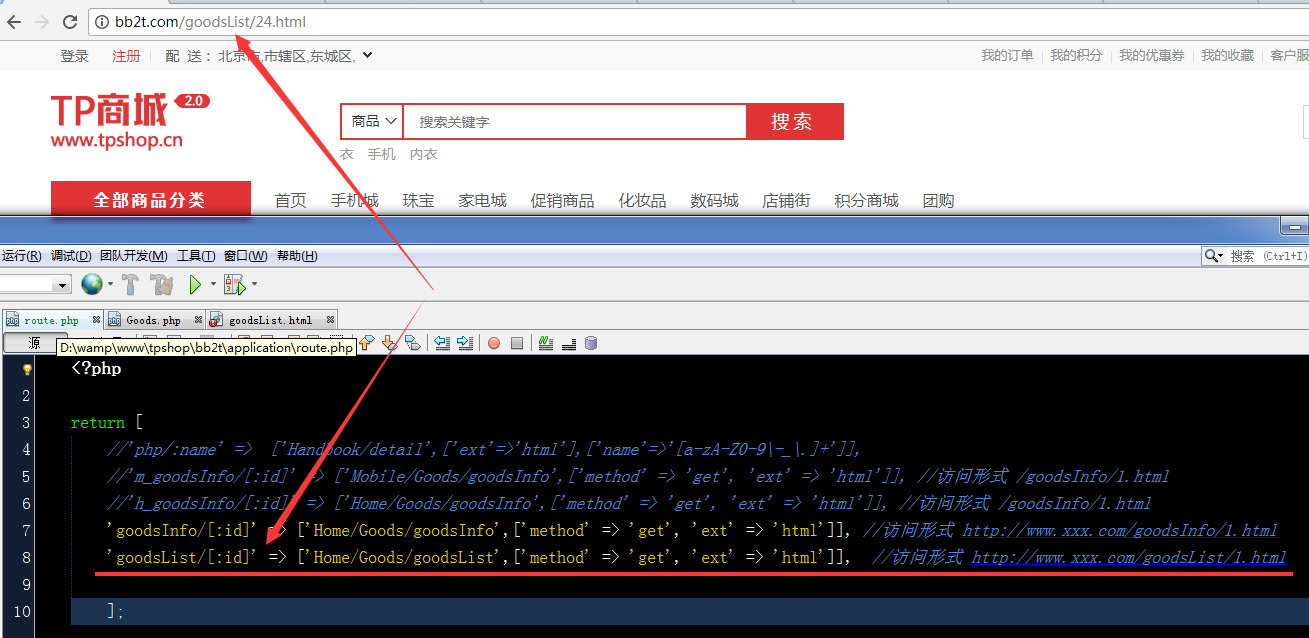Image resolution: width=1309 pixels, height=638 pixels.
Task: Click the browser reload button
Action: coord(70,21)
